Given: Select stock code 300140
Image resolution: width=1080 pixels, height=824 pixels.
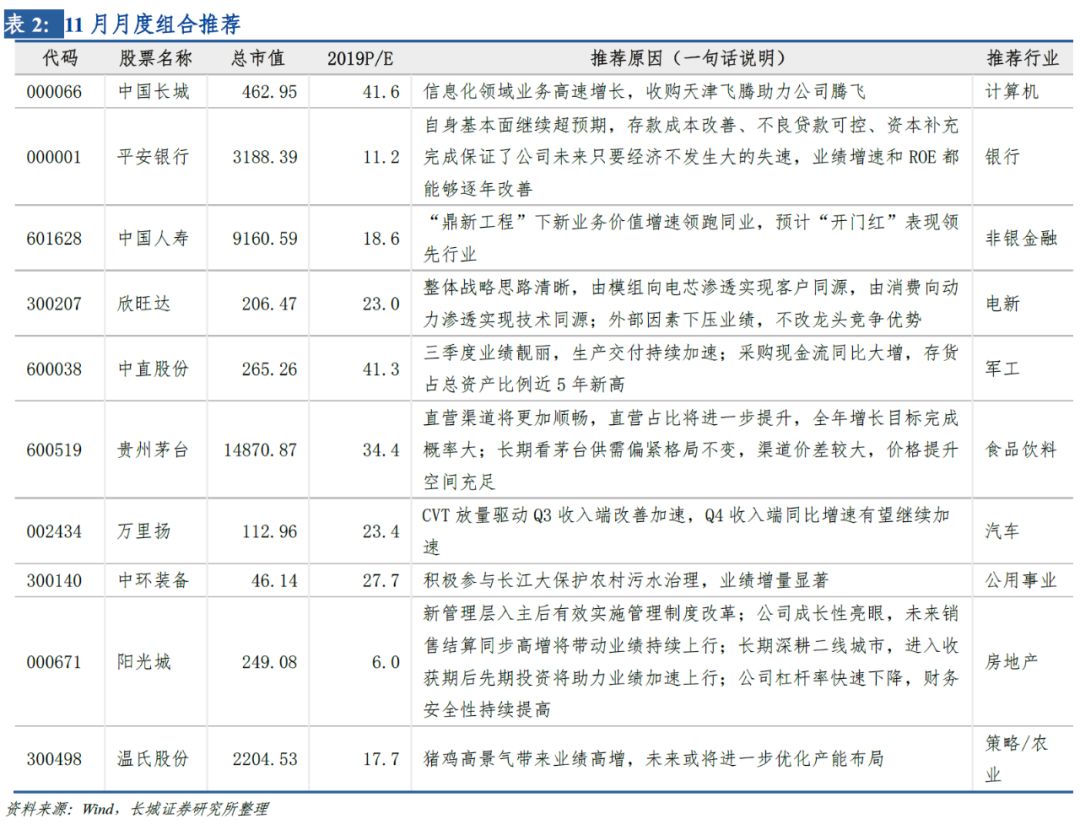Looking at the screenshot, I should [x=54, y=581].
